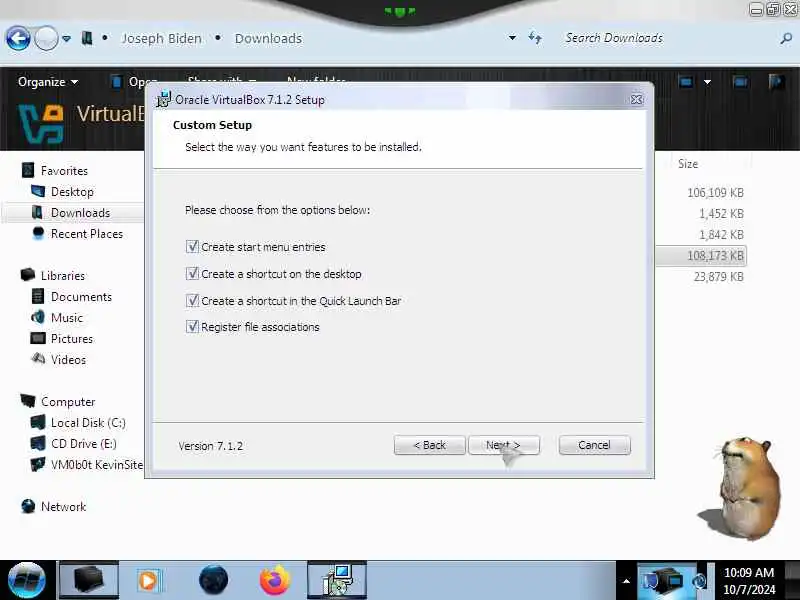Show hidden system tray icons

tap(626, 581)
